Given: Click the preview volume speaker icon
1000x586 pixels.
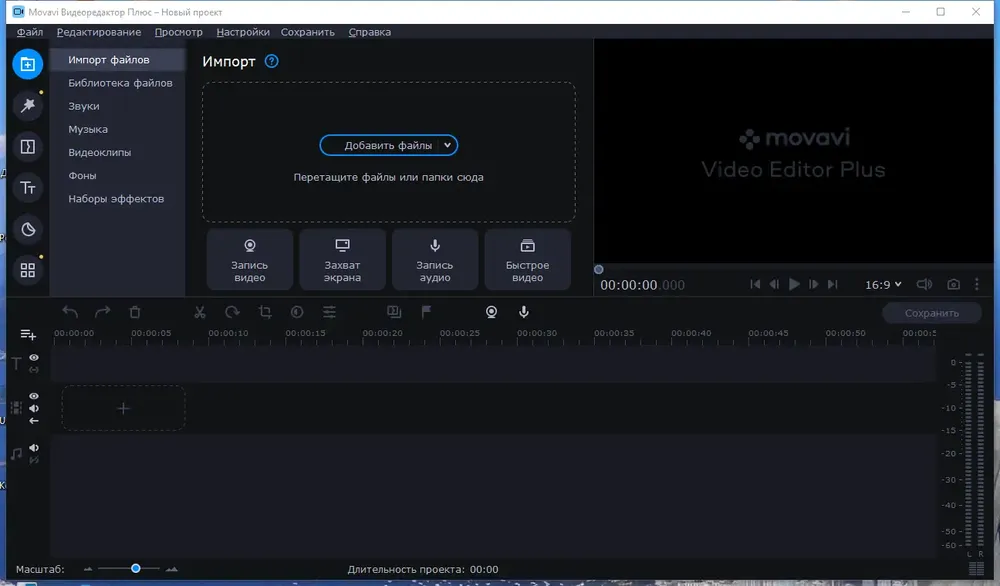Looking at the screenshot, I should click(x=924, y=284).
